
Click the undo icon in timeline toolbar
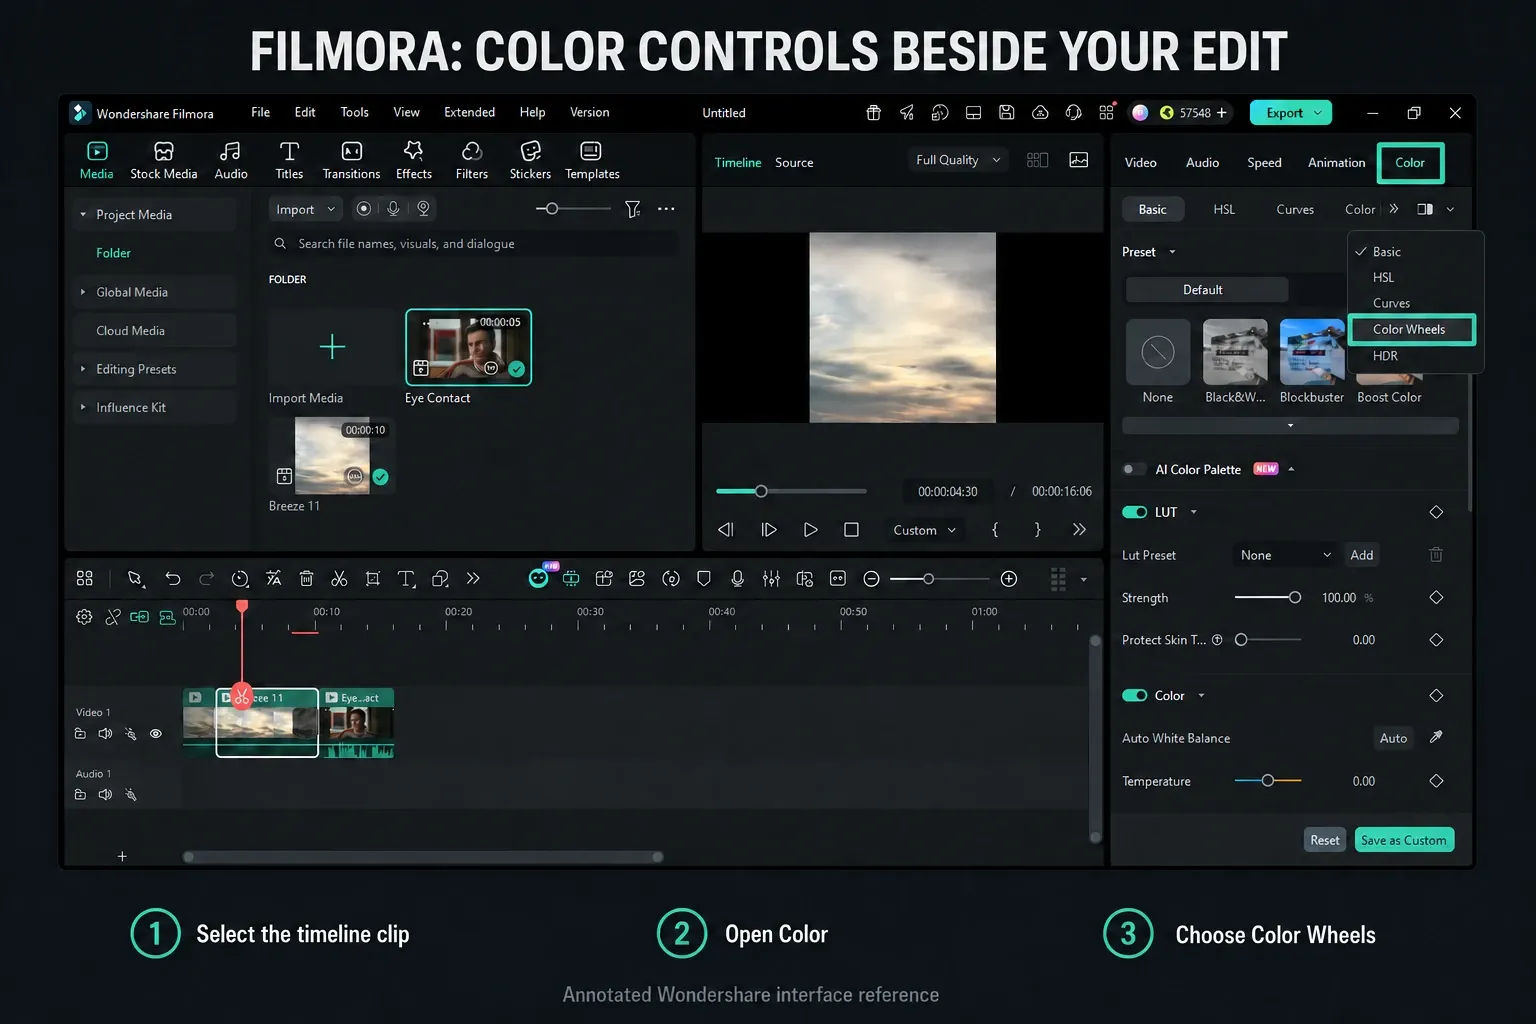[x=172, y=579]
